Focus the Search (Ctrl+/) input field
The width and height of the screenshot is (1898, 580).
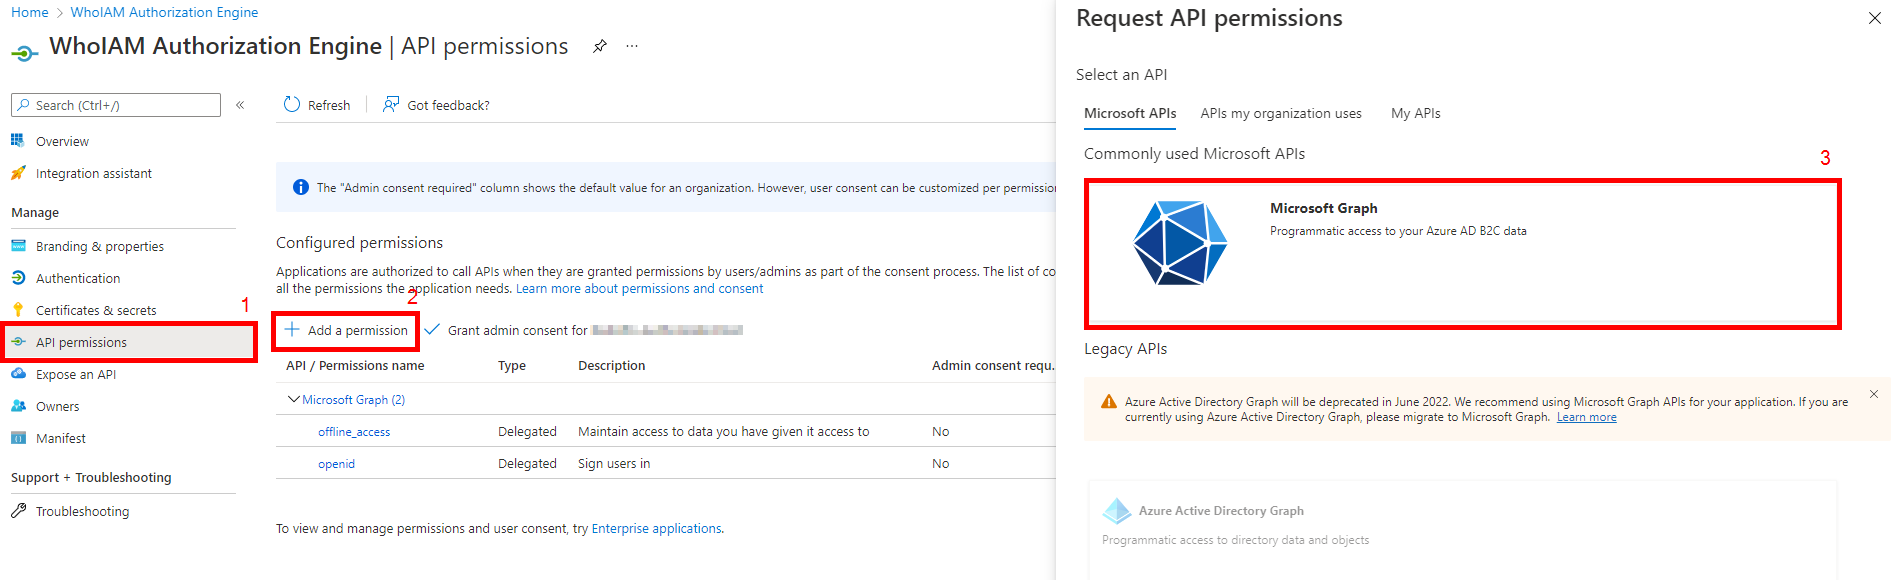[x=116, y=105]
